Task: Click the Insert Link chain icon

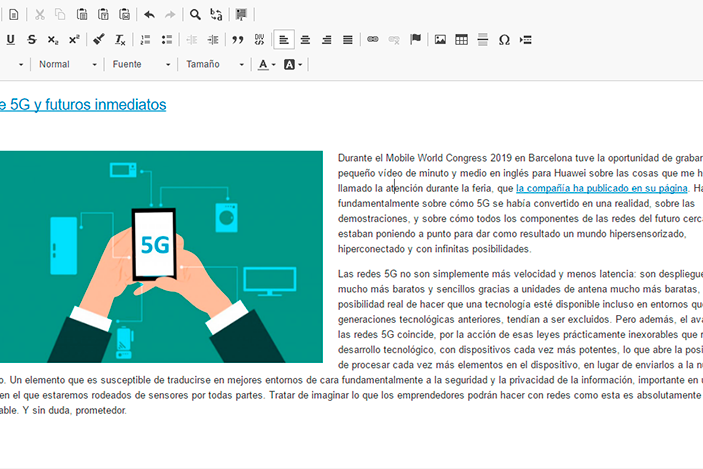Action: click(373, 40)
